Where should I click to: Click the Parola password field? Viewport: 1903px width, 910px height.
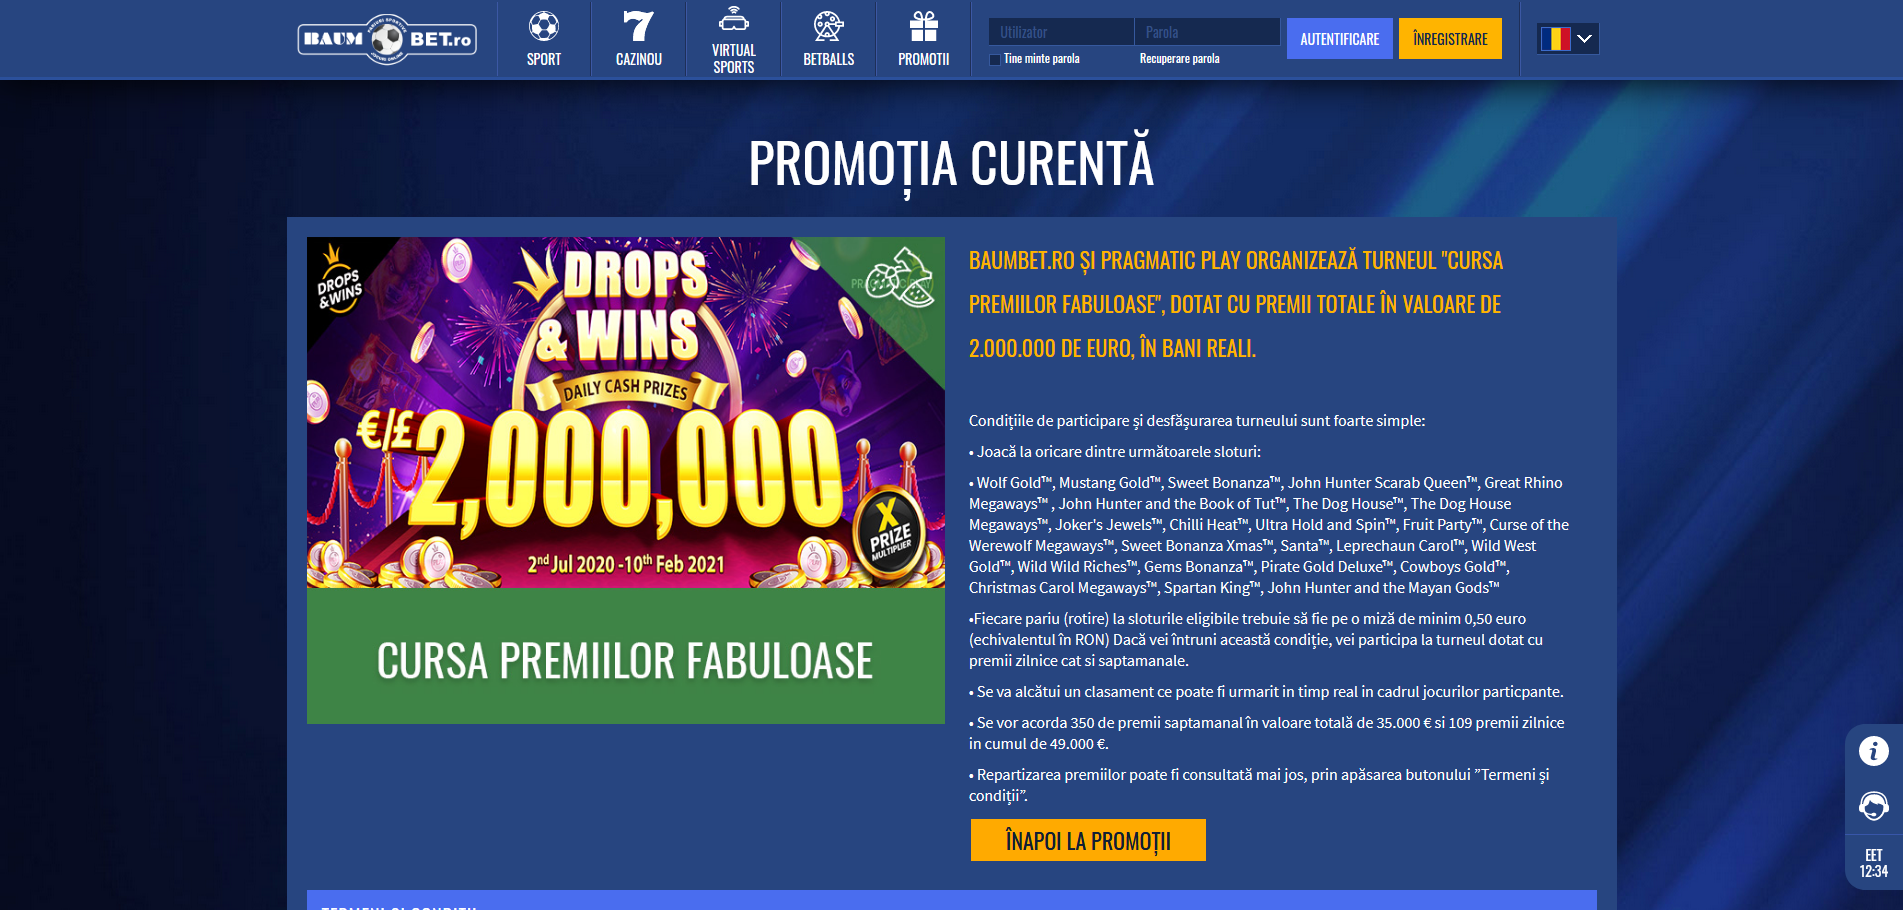1207,32
